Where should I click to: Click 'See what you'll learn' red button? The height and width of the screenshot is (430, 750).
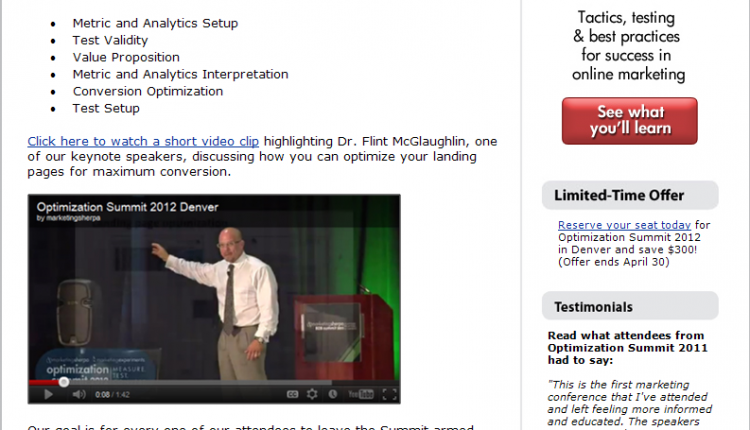pos(629,121)
